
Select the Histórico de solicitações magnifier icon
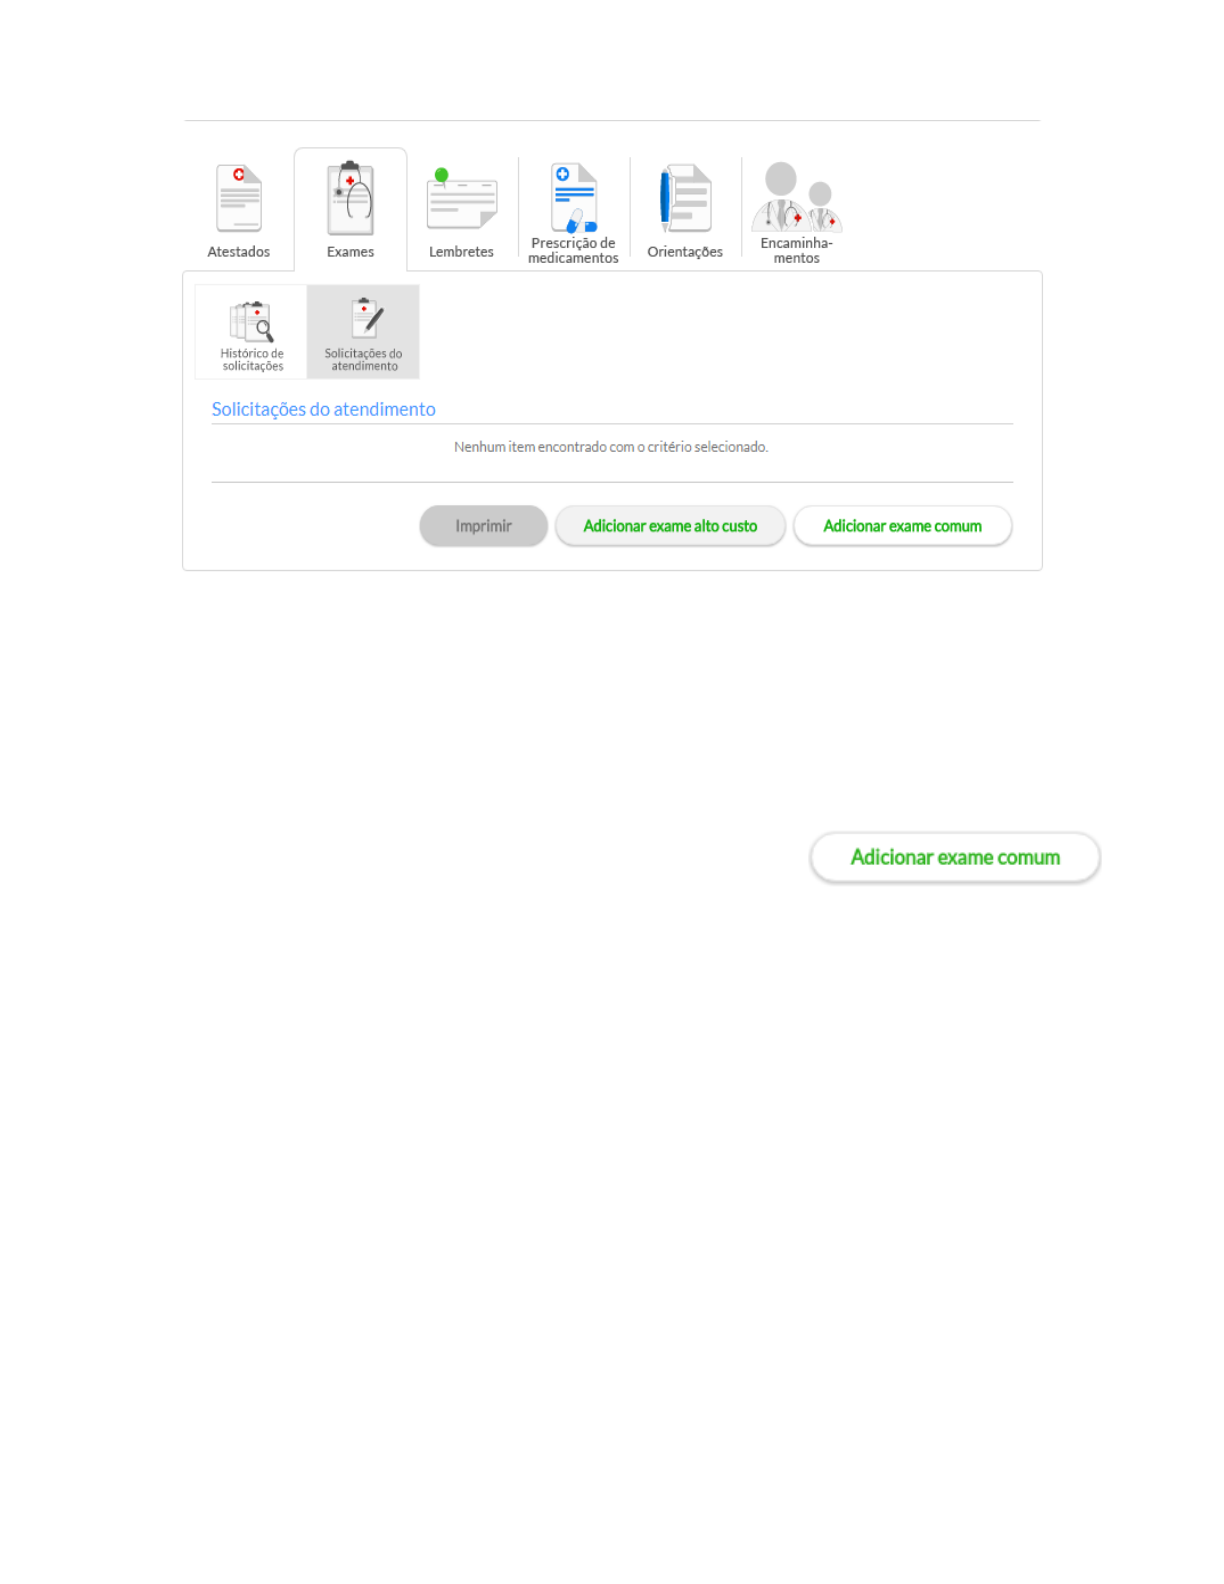click(251, 321)
